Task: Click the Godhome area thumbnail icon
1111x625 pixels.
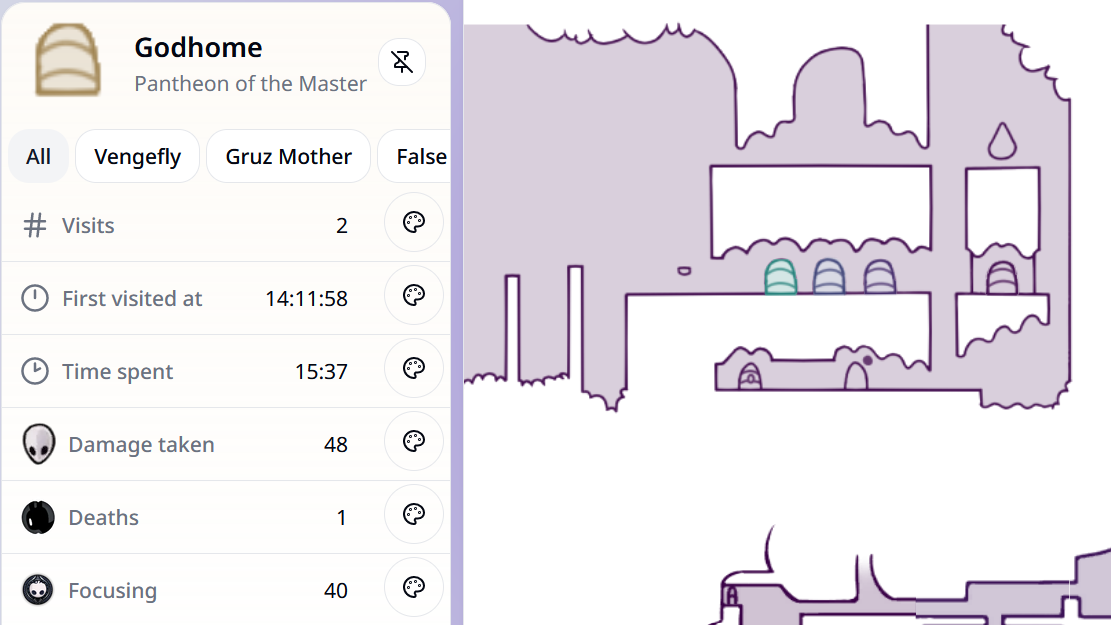Action: [x=67, y=63]
